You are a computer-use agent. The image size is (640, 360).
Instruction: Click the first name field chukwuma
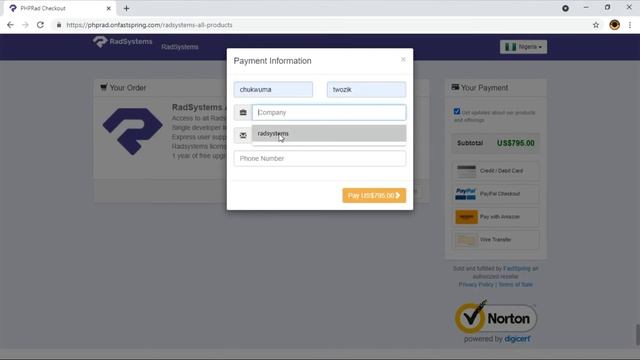[273, 89]
